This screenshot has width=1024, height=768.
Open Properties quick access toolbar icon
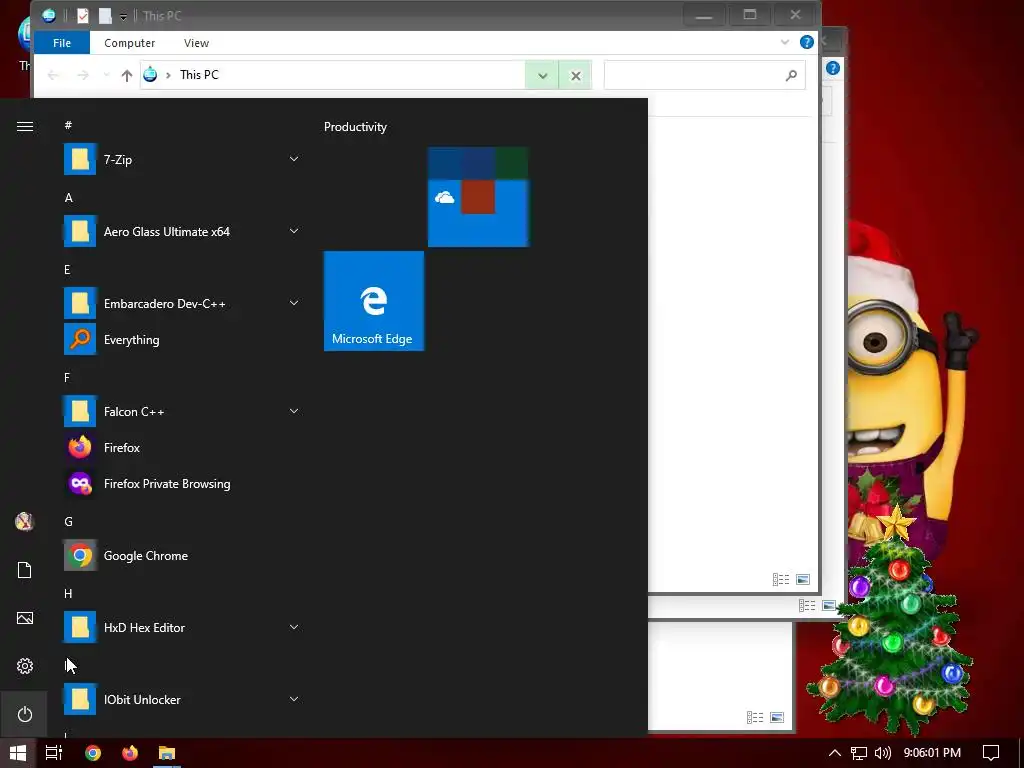83,16
